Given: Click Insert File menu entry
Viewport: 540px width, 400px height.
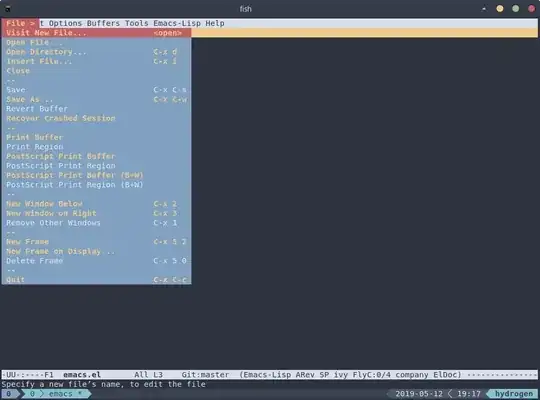Looking at the screenshot, I should [96, 61].
